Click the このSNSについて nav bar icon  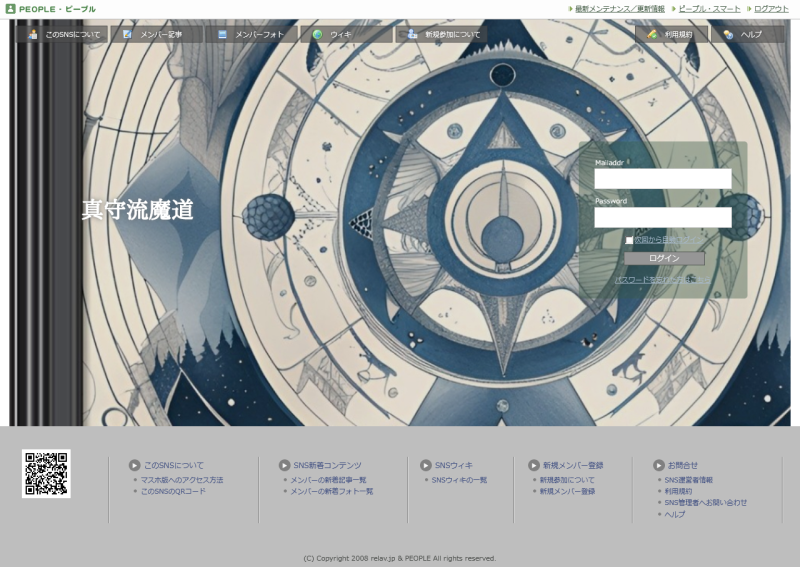point(33,34)
